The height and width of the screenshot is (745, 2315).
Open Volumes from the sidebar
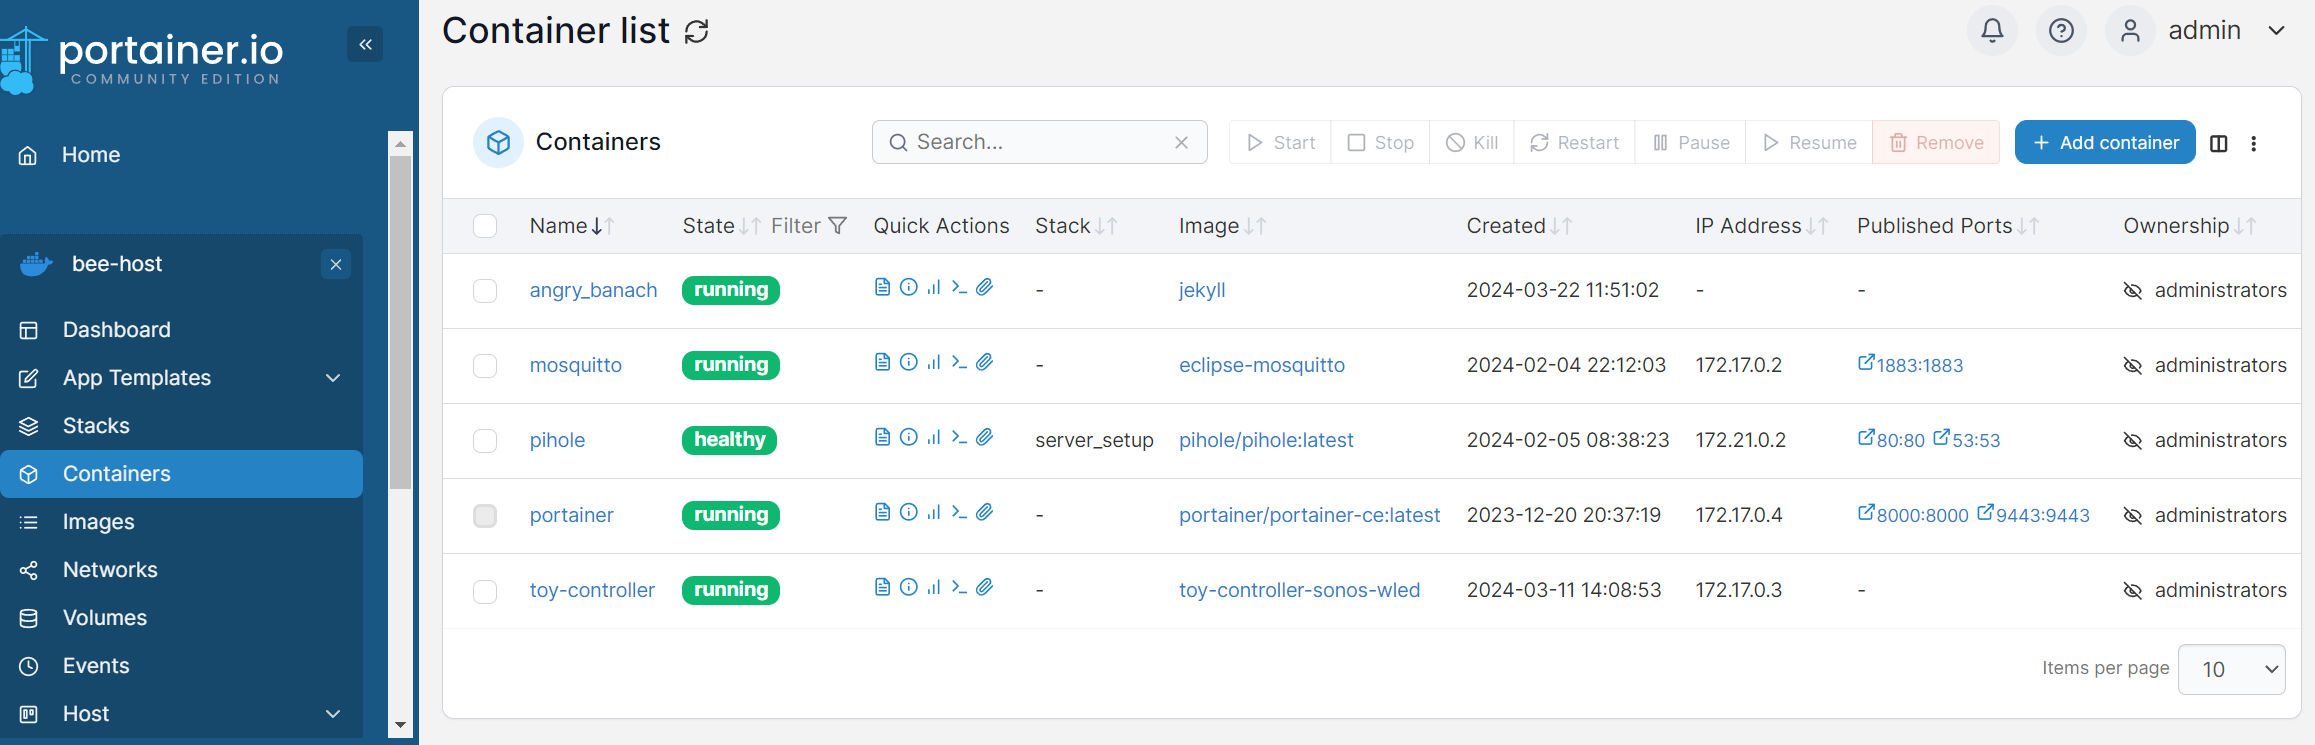click(104, 618)
